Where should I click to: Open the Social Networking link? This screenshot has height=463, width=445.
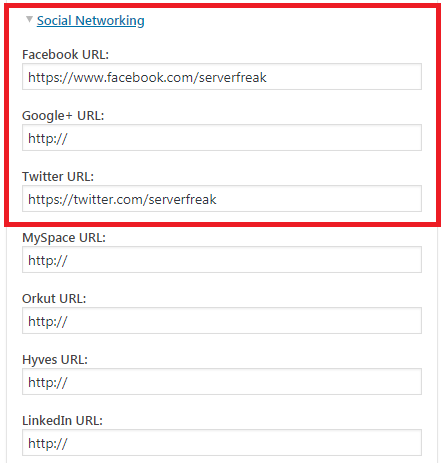coord(91,20)
